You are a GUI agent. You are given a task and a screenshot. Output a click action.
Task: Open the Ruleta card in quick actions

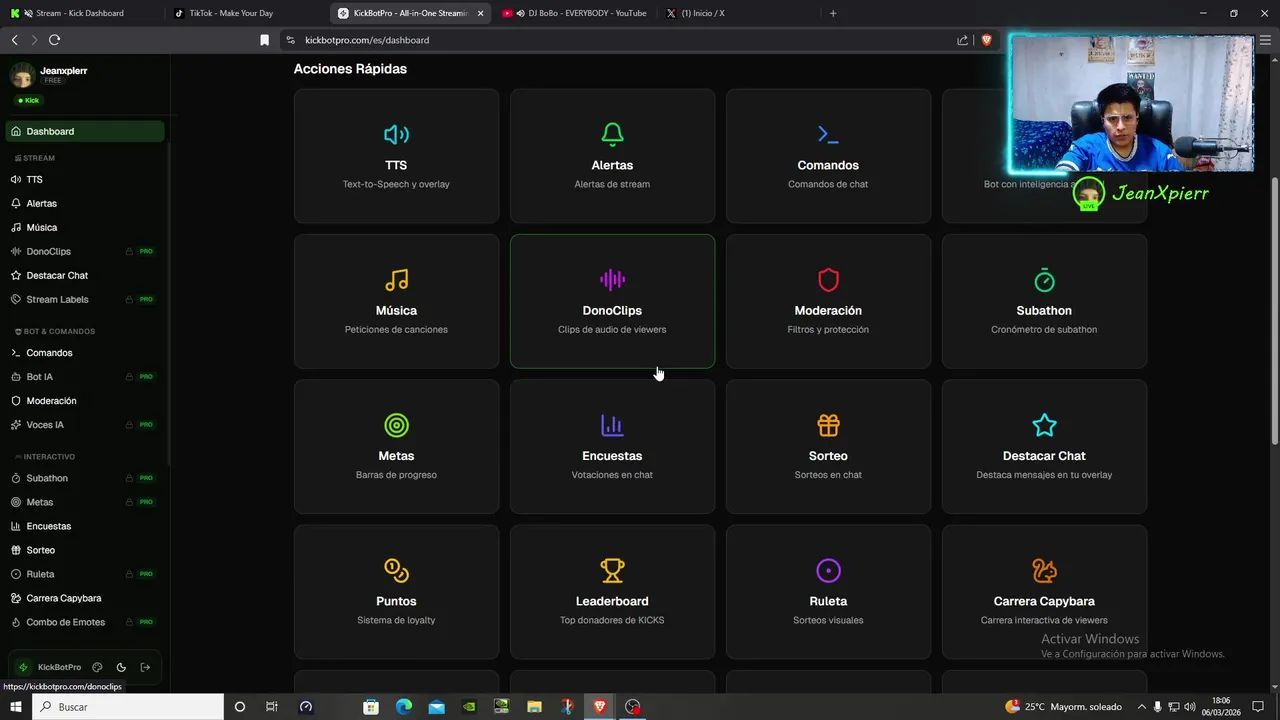pos(828,592)
